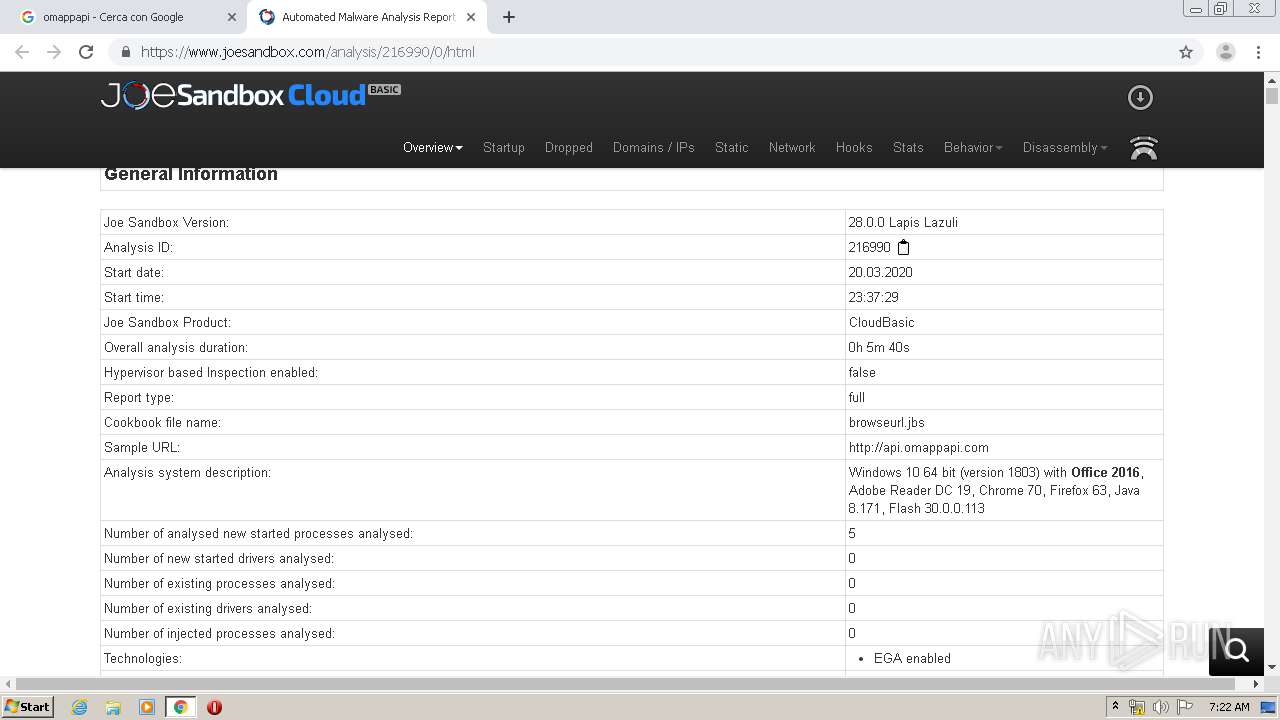Close the omappapi Google search tab

pos(232,17)
